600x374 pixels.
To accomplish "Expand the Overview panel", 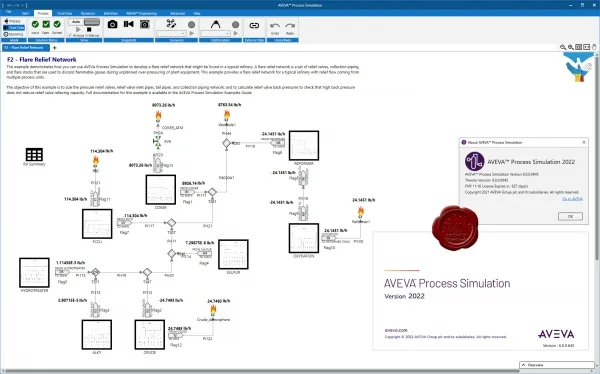I will [557, 365].
